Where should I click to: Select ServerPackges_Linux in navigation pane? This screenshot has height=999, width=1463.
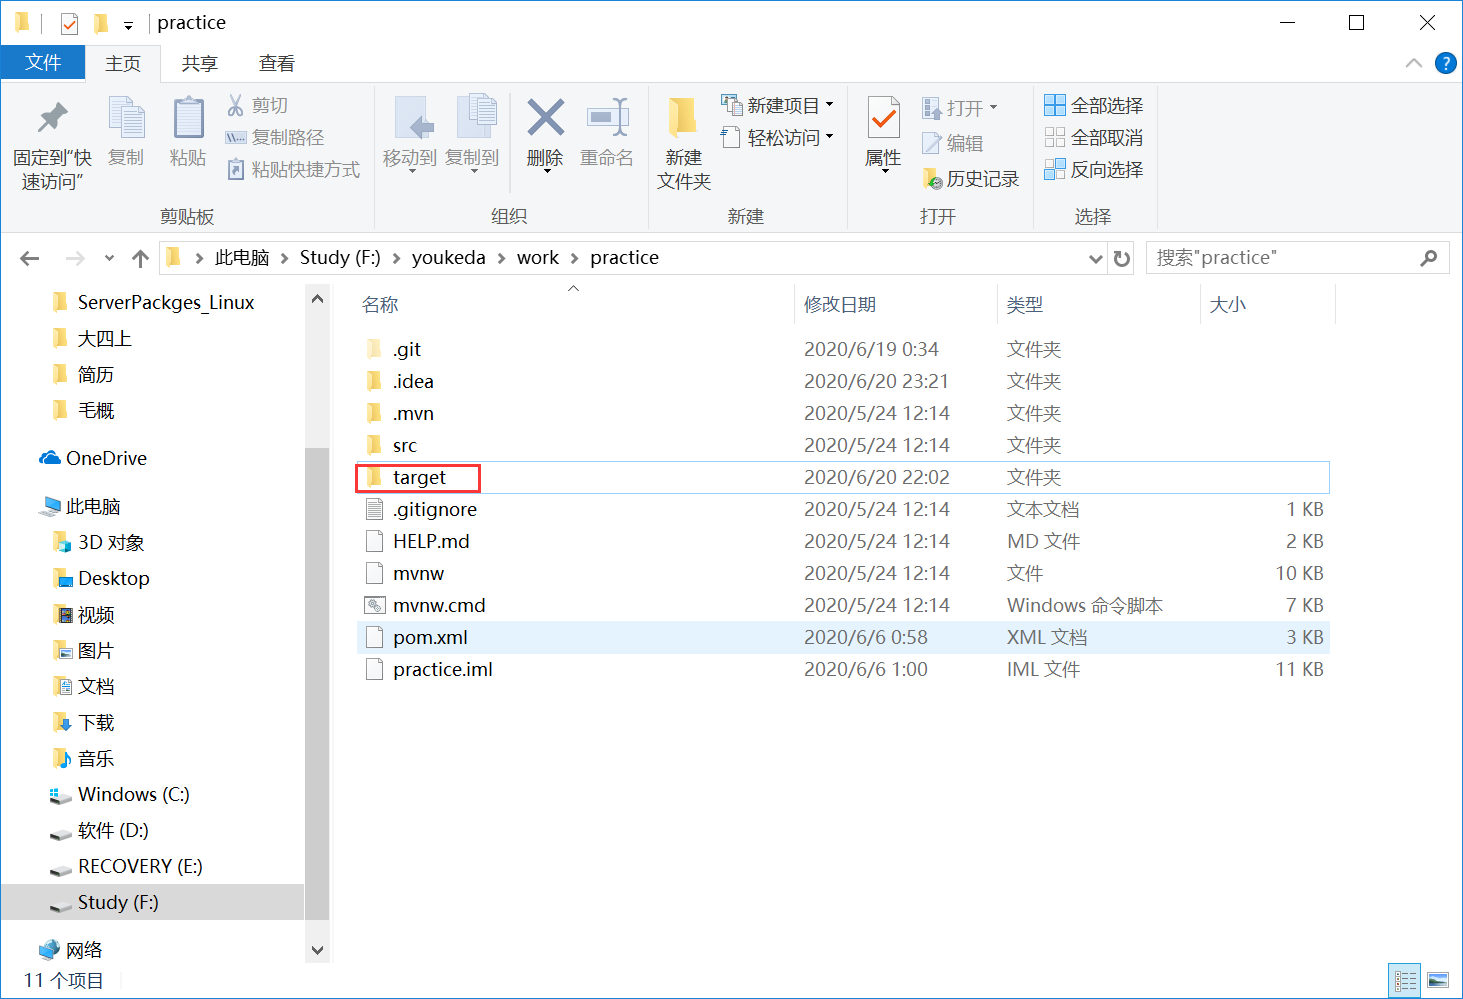[x=153, y=302]
